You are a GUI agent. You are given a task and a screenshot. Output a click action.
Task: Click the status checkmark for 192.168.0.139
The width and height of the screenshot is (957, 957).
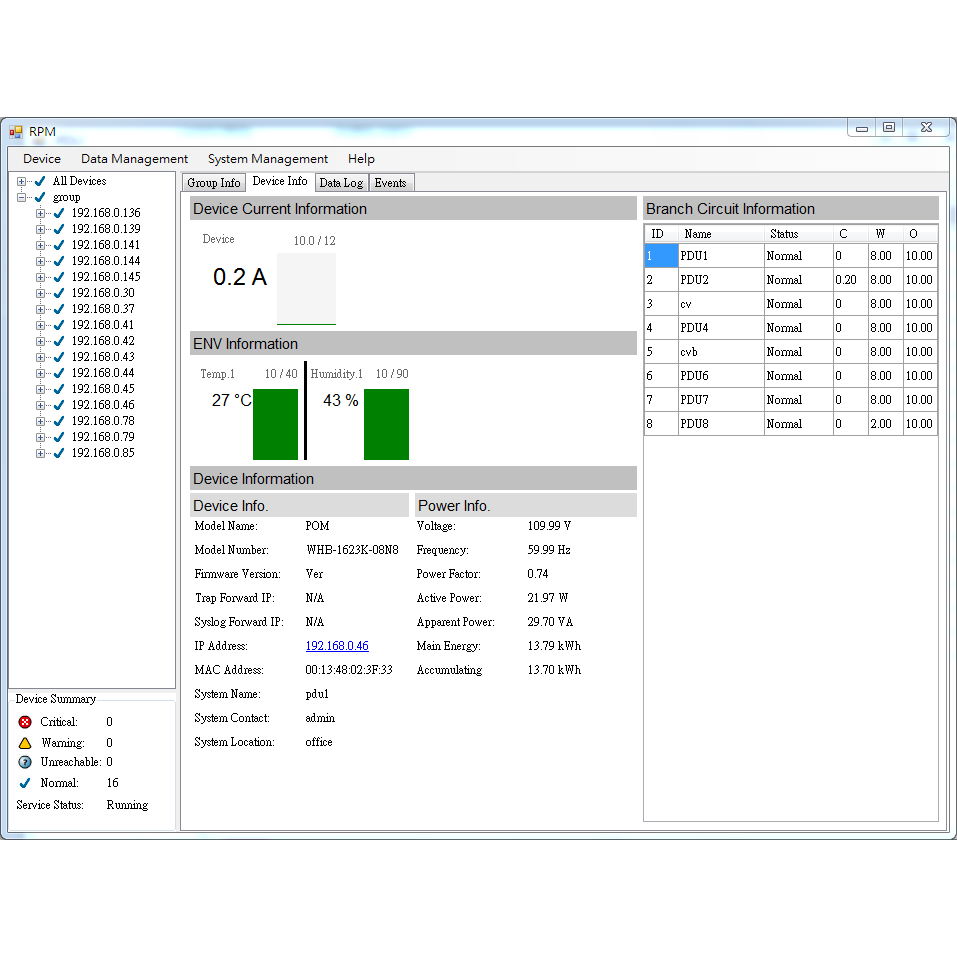click(59, 229)
